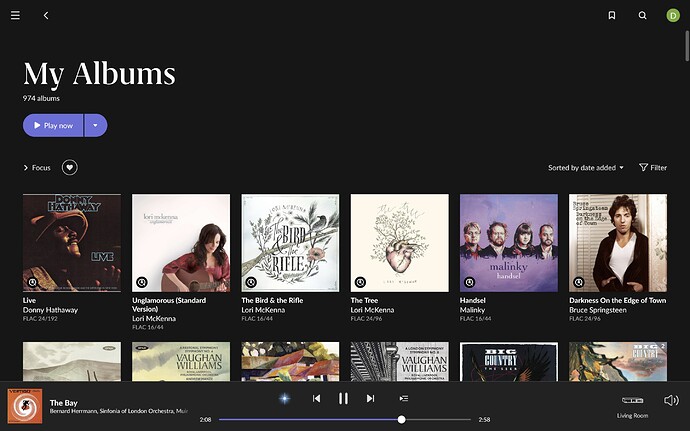Open The Tree album cover

[400, 243]
